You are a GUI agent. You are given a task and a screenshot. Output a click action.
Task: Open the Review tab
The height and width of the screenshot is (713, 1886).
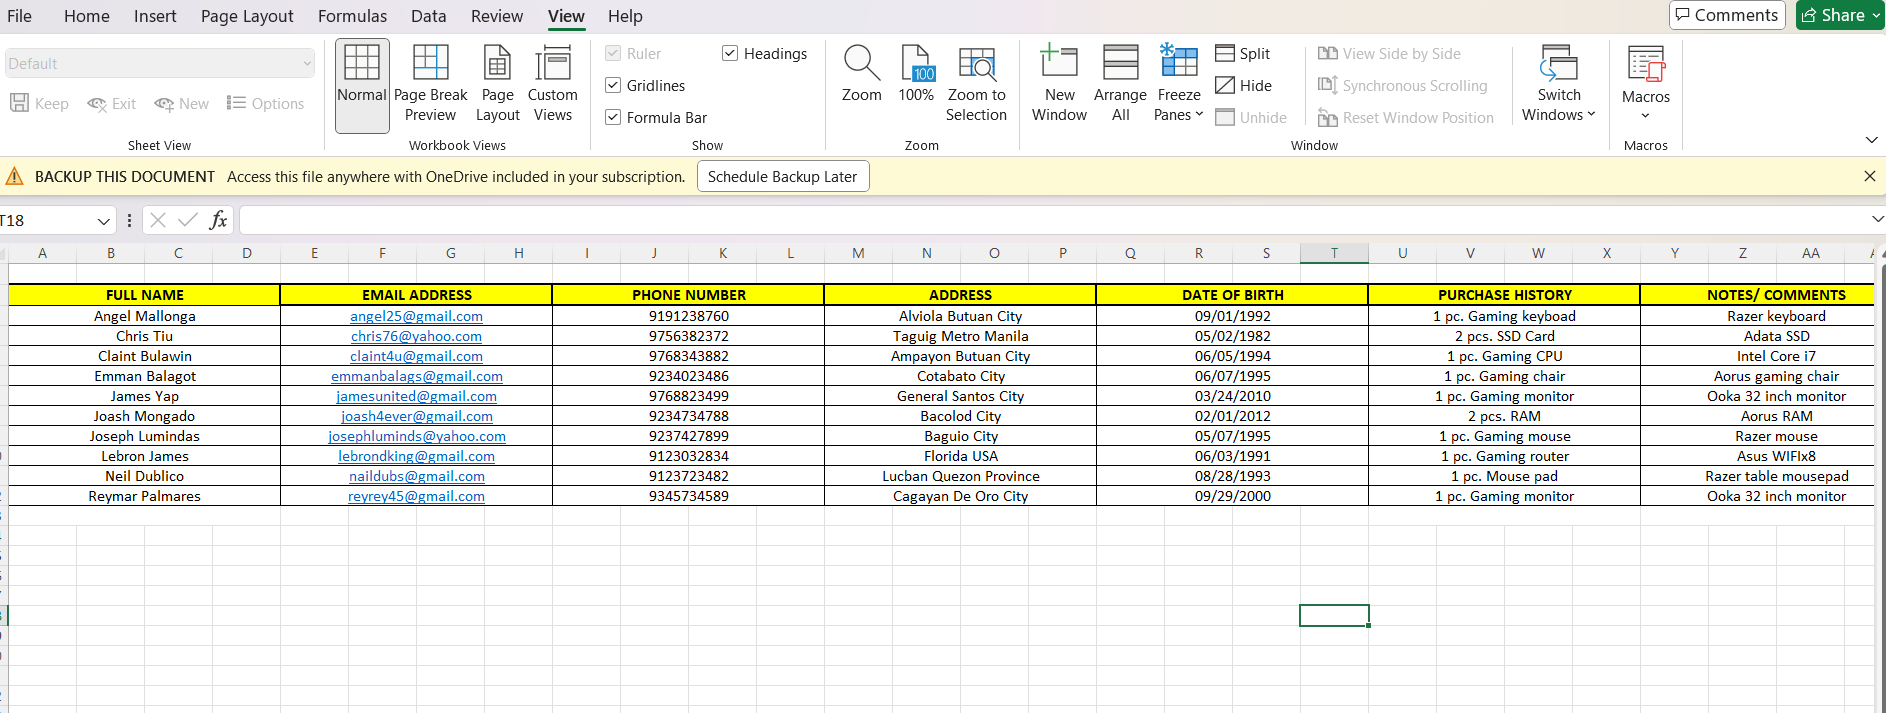(x=497, y=16)
